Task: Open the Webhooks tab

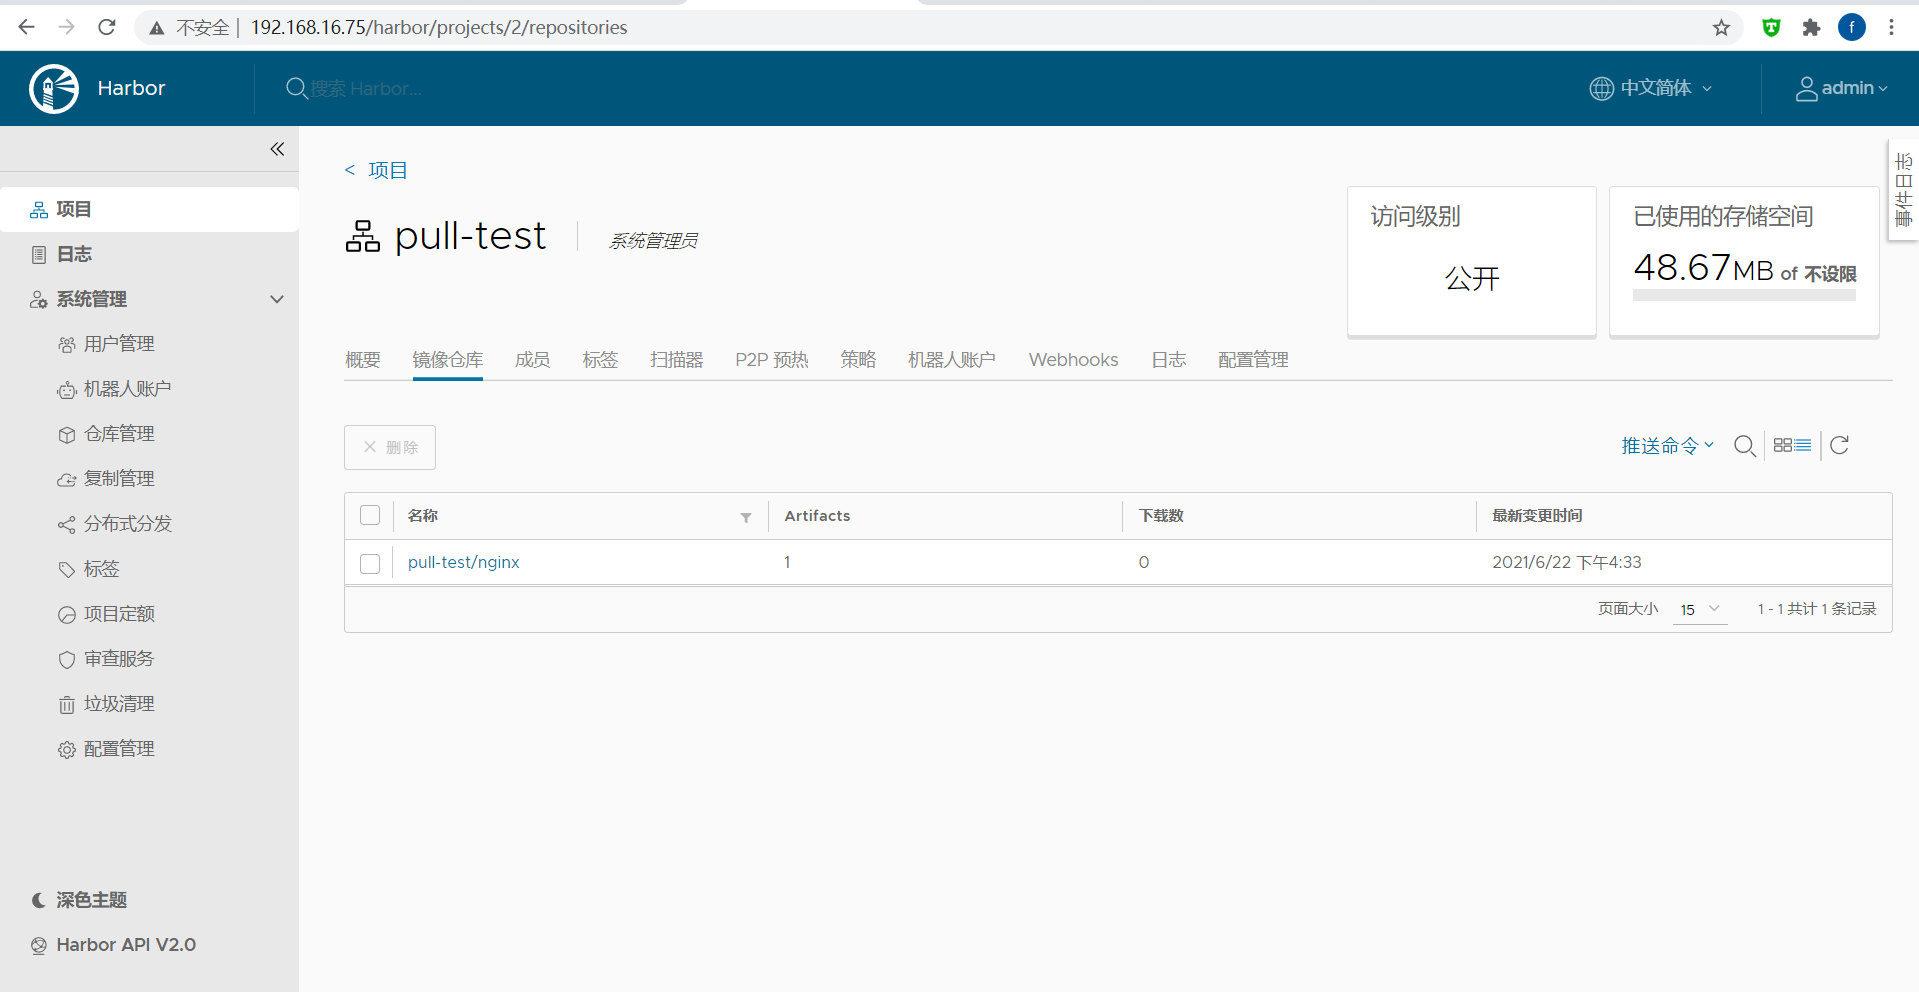Action: [1073, 360]
